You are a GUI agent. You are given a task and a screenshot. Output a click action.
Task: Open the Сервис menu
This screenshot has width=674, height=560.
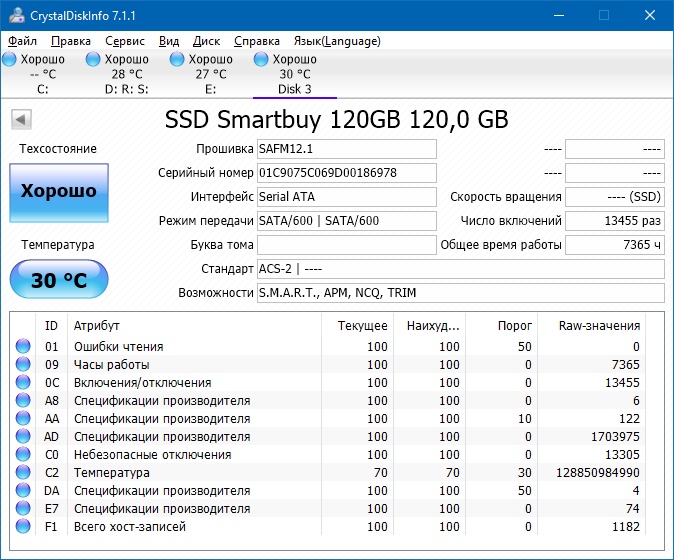125,41
